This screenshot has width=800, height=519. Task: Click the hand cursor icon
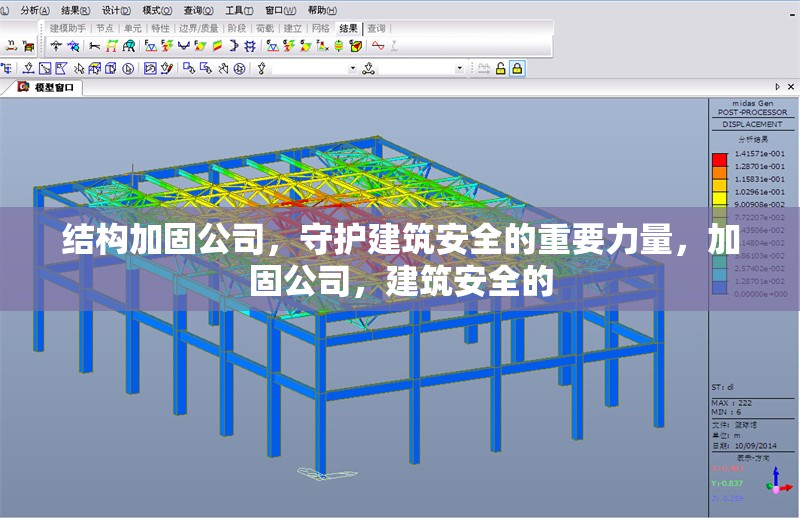[x=223, y=68]
